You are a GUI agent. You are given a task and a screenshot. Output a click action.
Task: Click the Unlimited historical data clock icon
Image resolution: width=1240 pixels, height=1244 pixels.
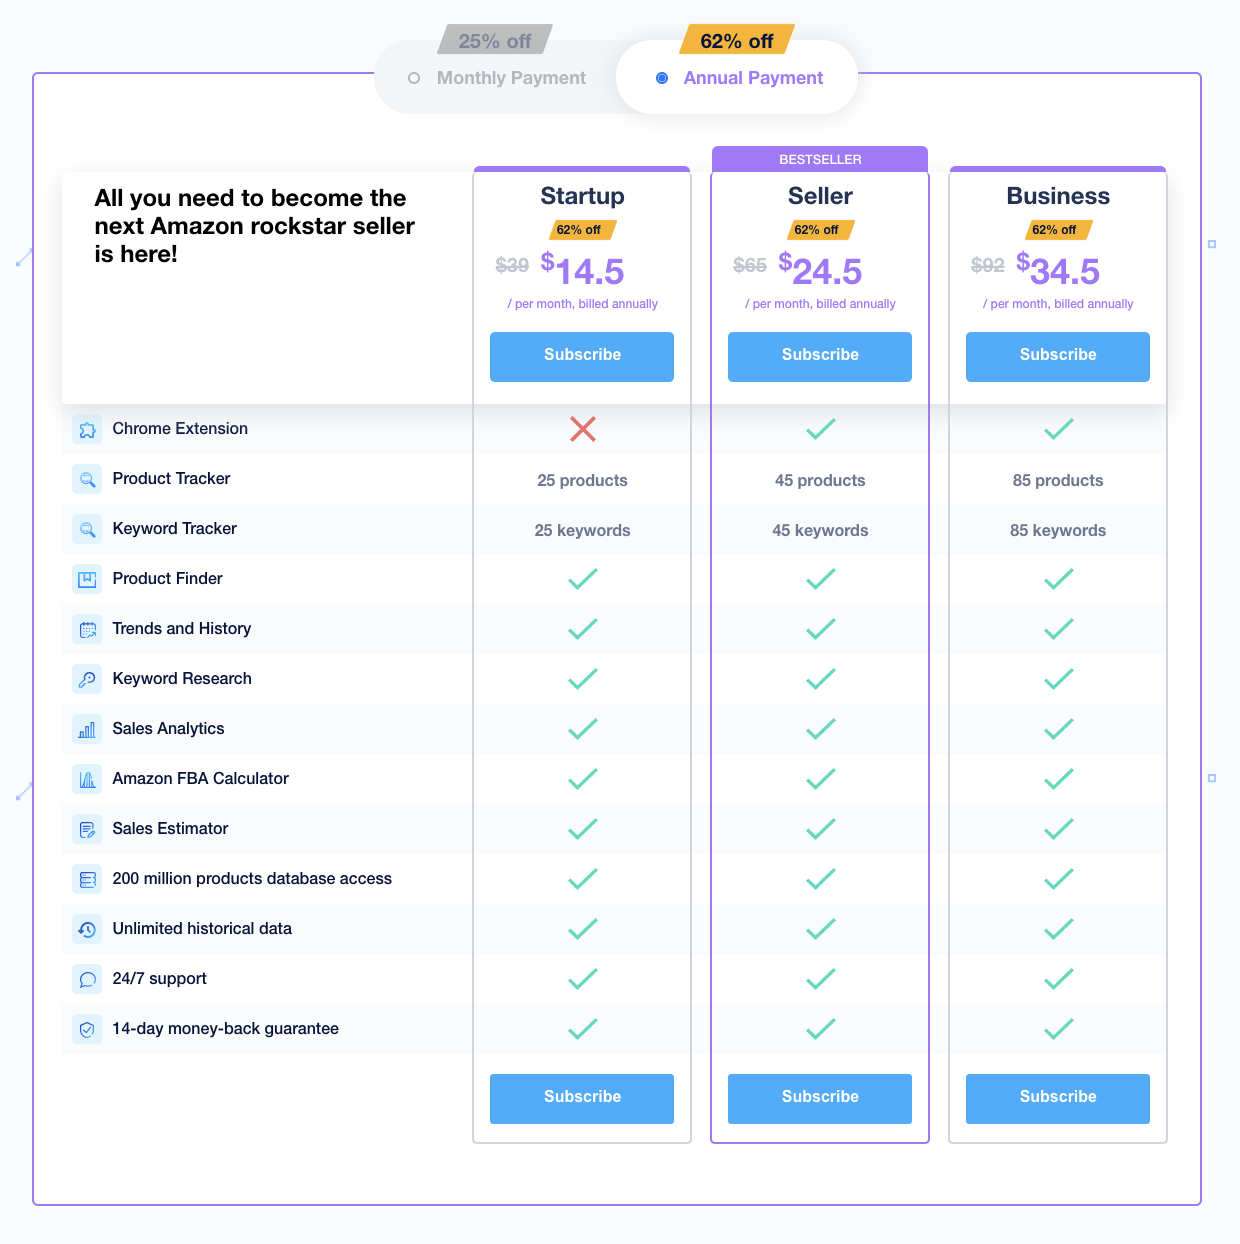coord(87,929)
